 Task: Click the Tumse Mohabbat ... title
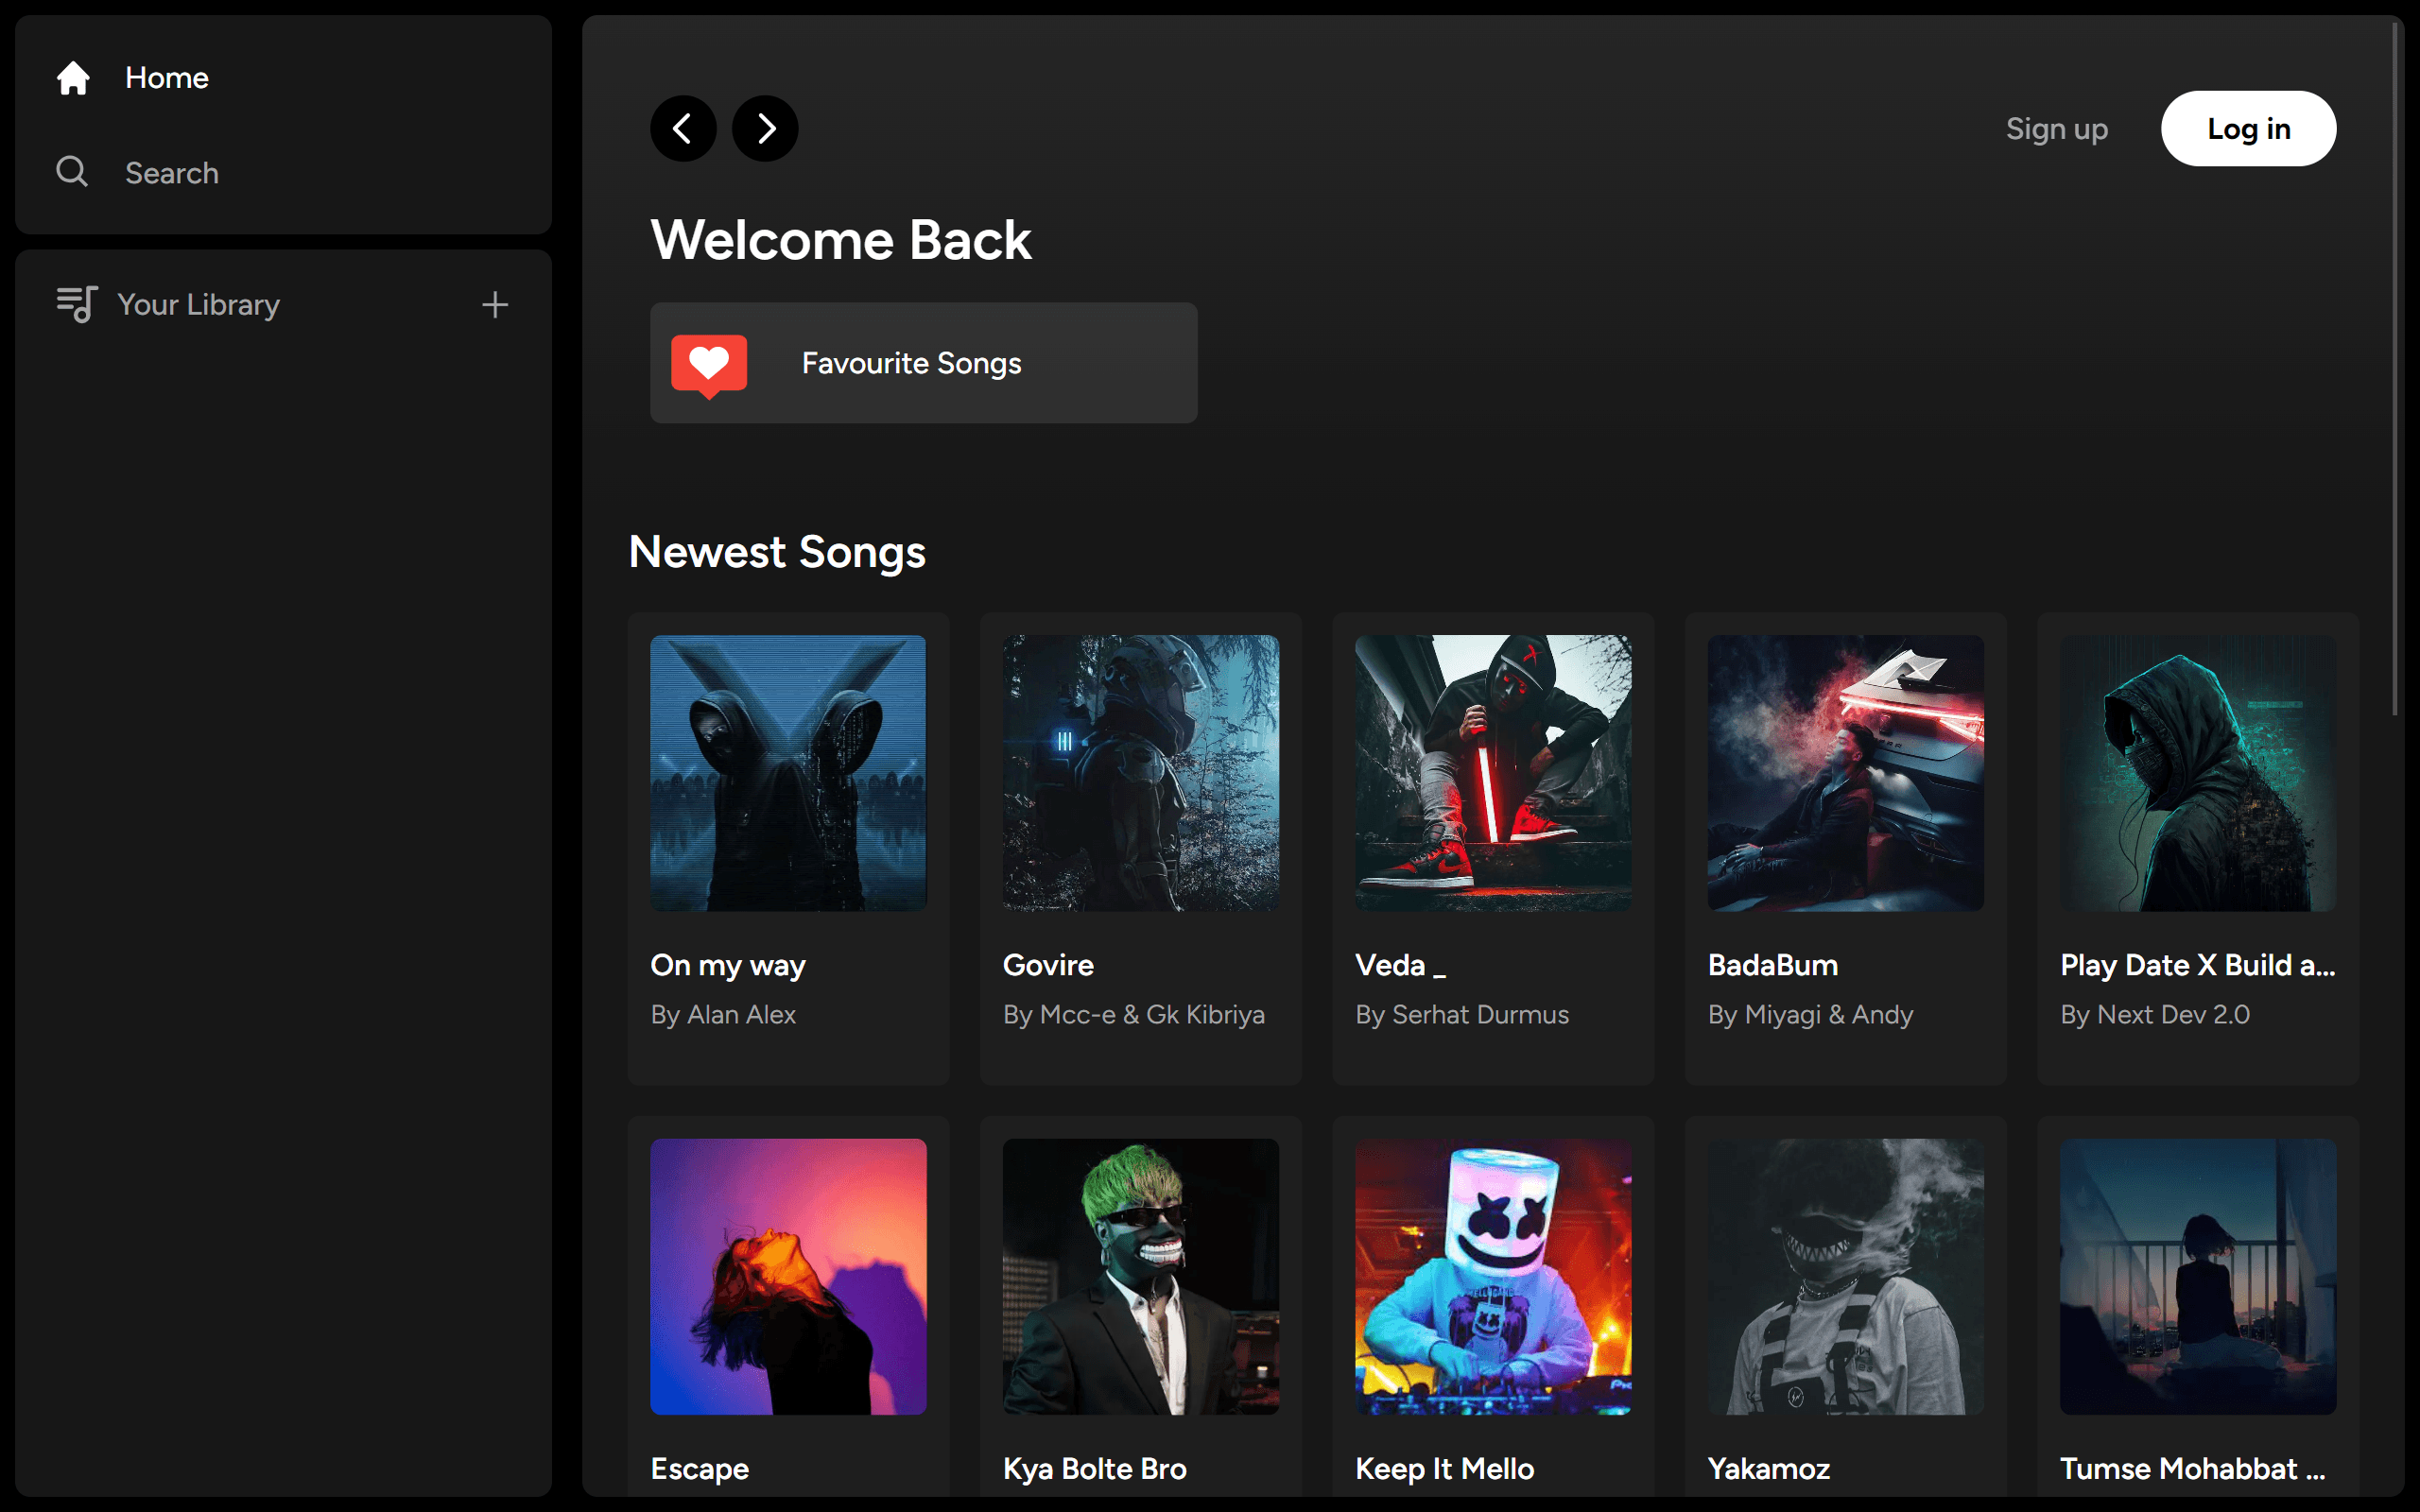pos(2192,1469)
